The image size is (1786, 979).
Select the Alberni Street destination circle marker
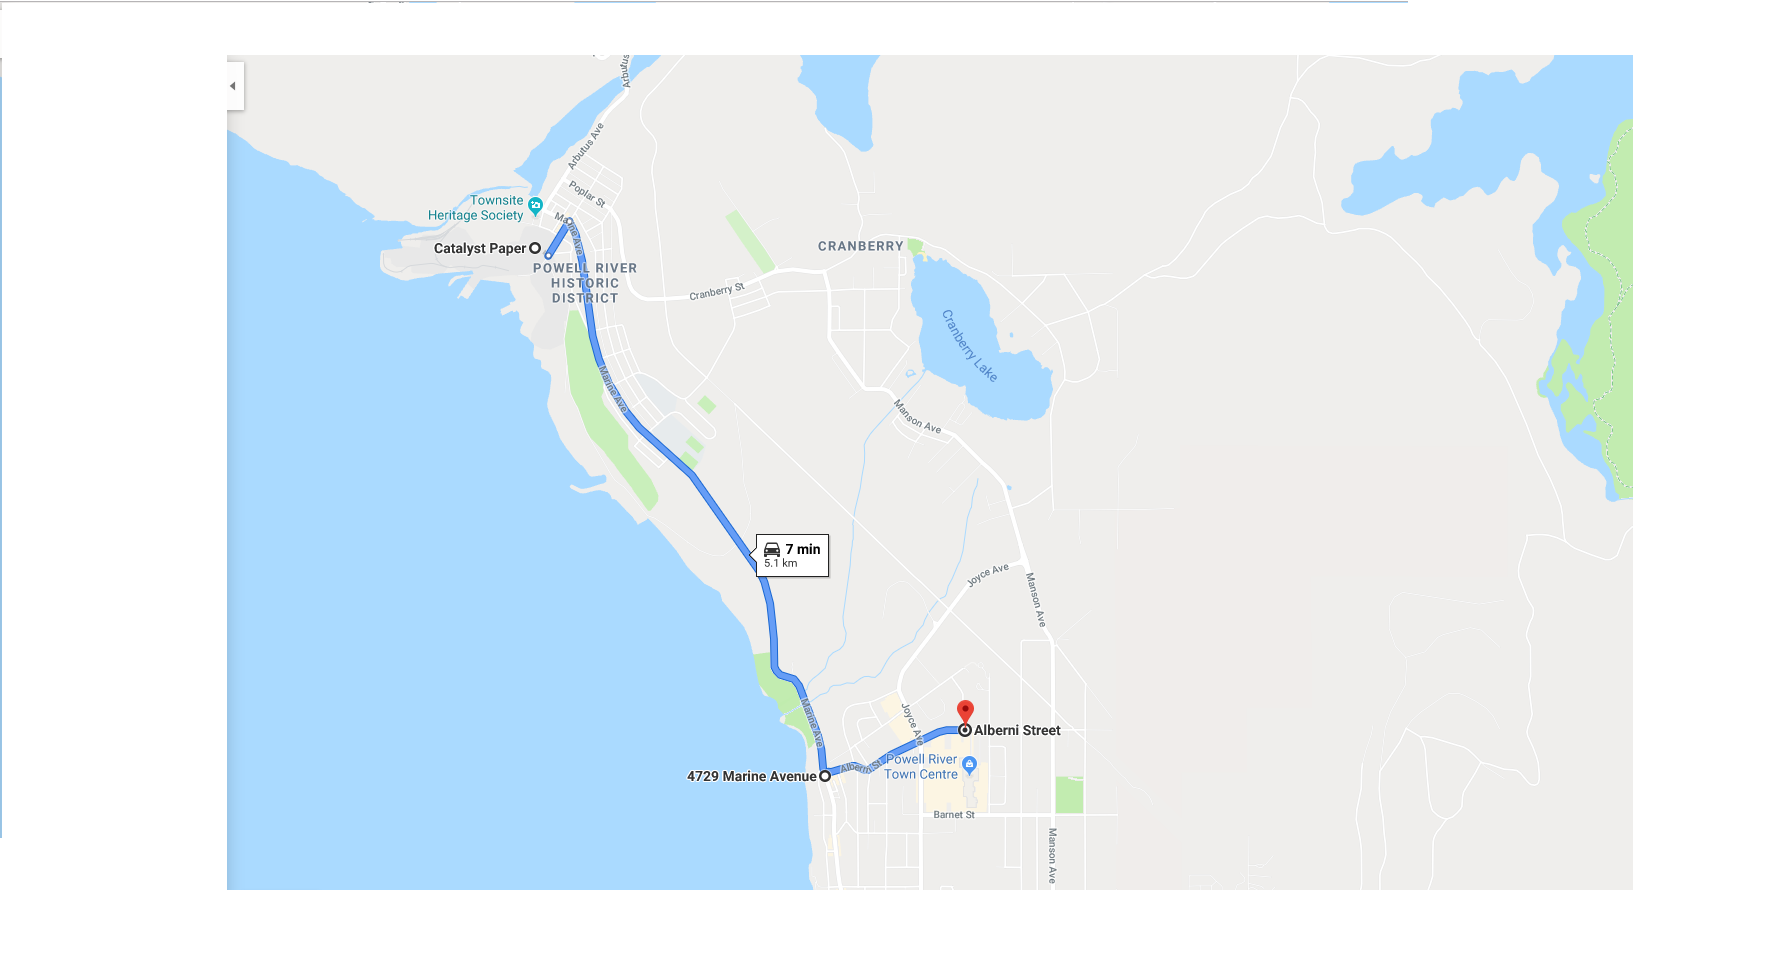pyautogui.click(x=965, y=730)
